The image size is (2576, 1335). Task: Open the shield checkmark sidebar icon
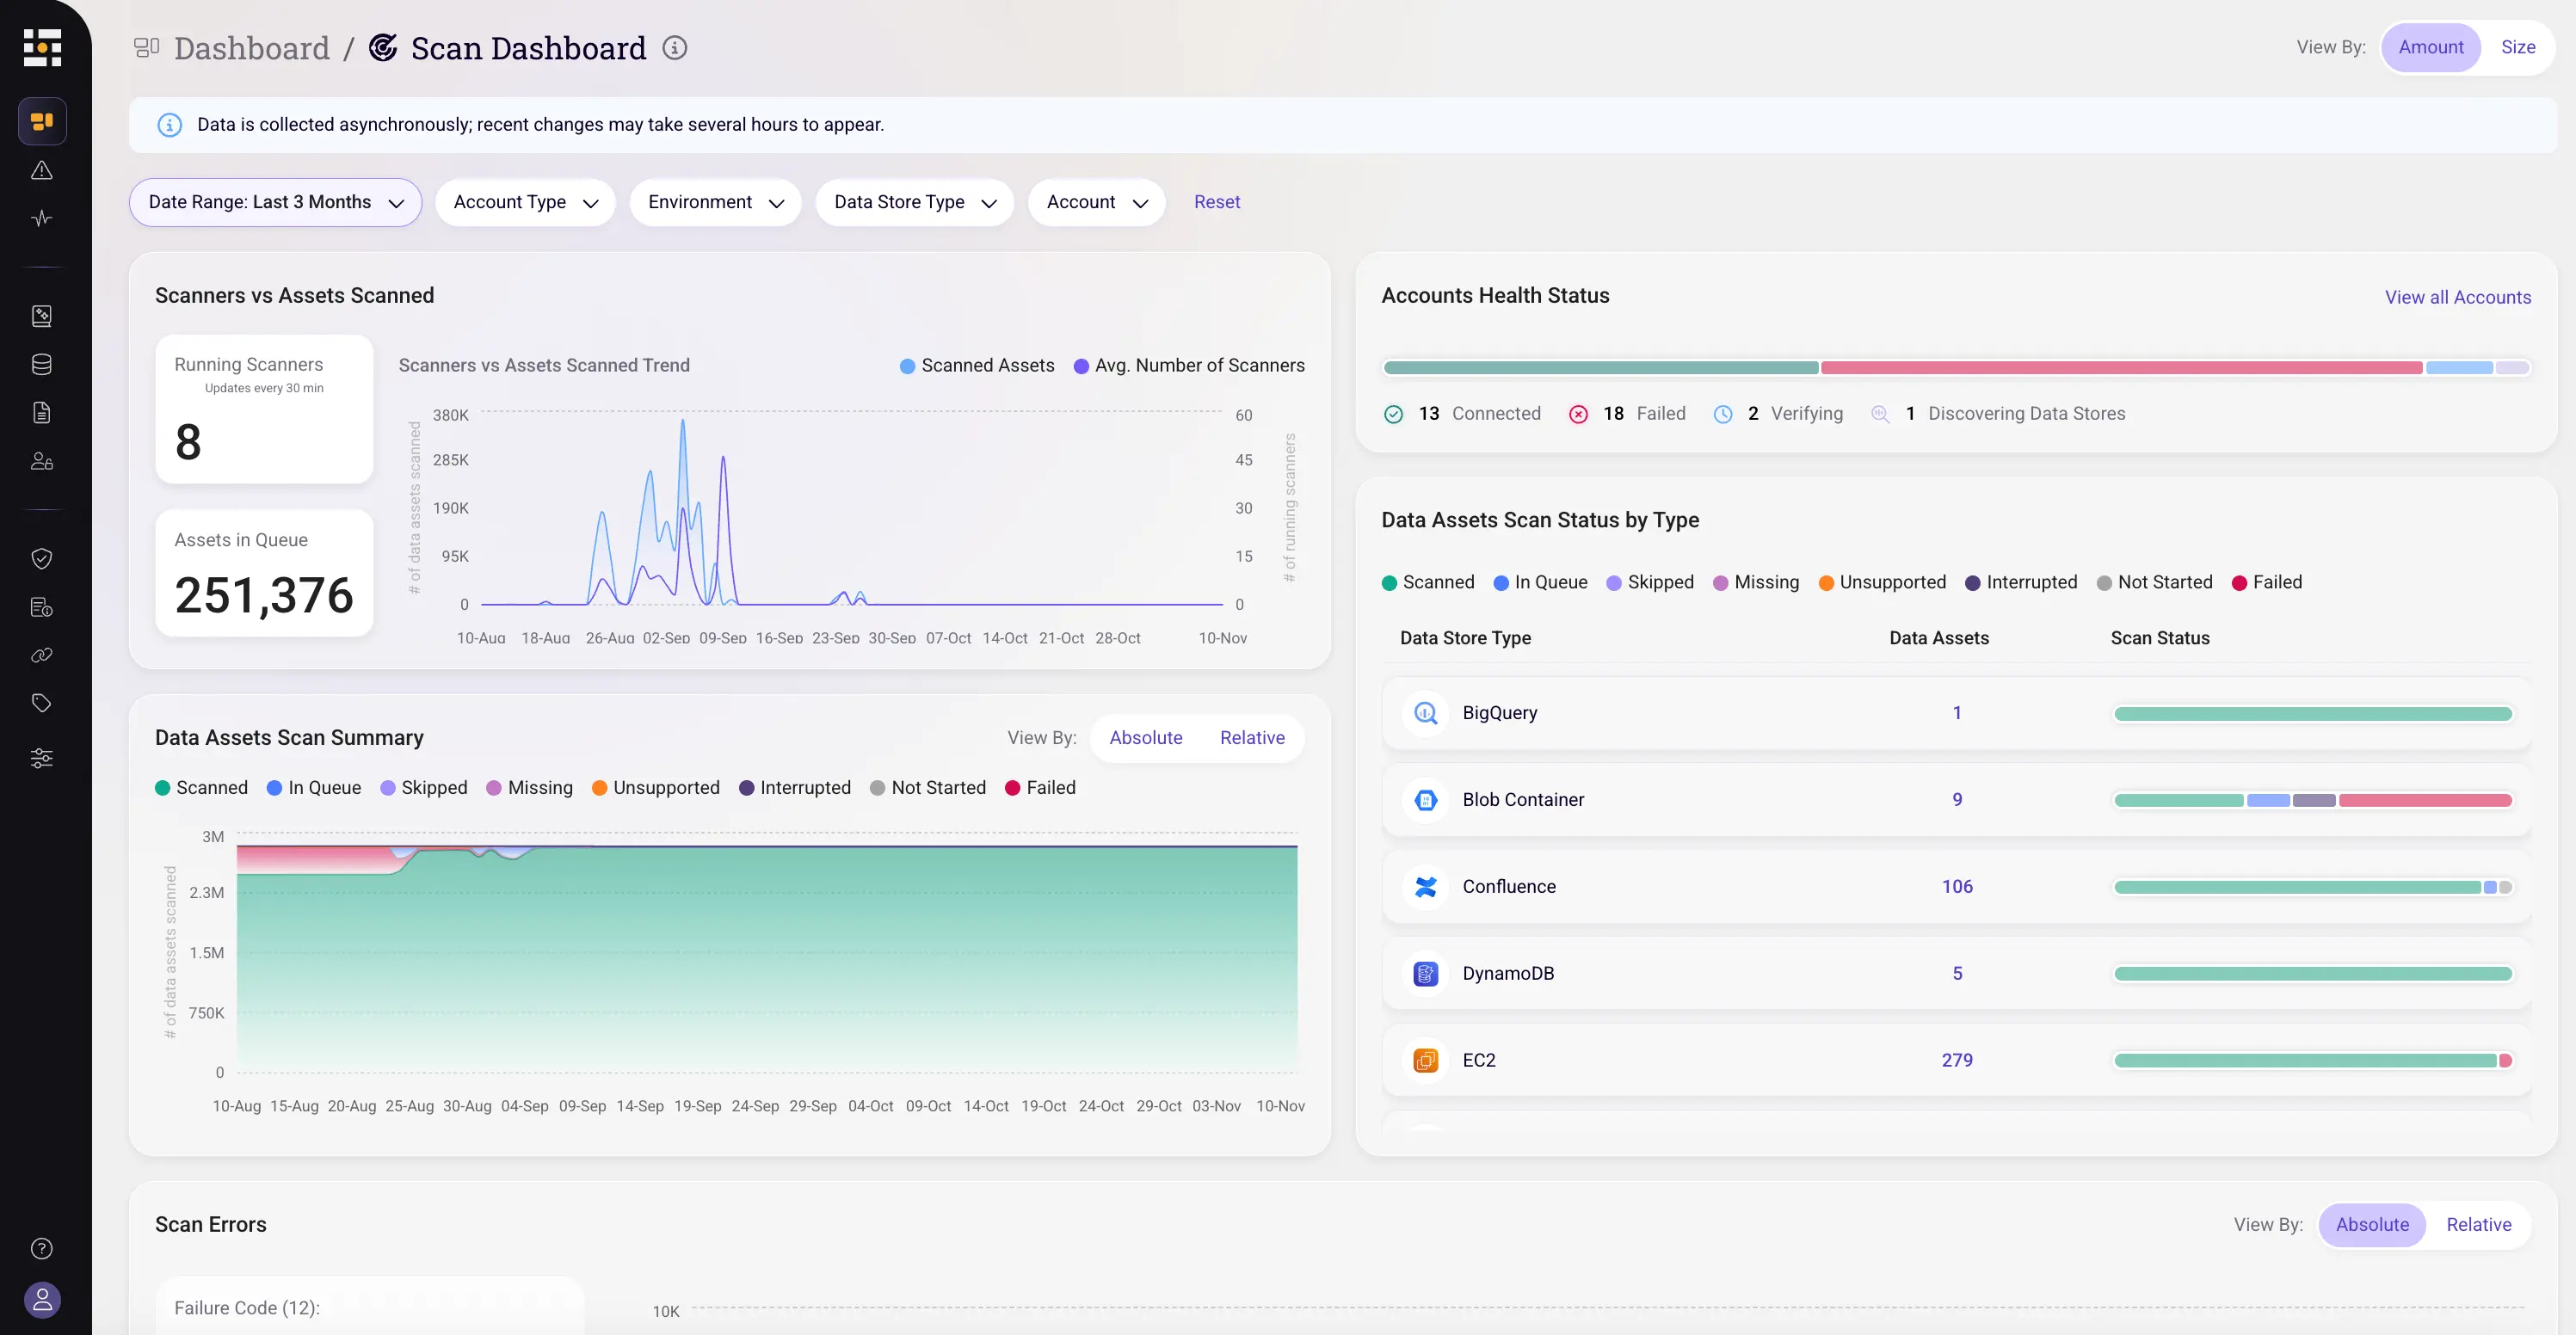(x=41, y=558)
